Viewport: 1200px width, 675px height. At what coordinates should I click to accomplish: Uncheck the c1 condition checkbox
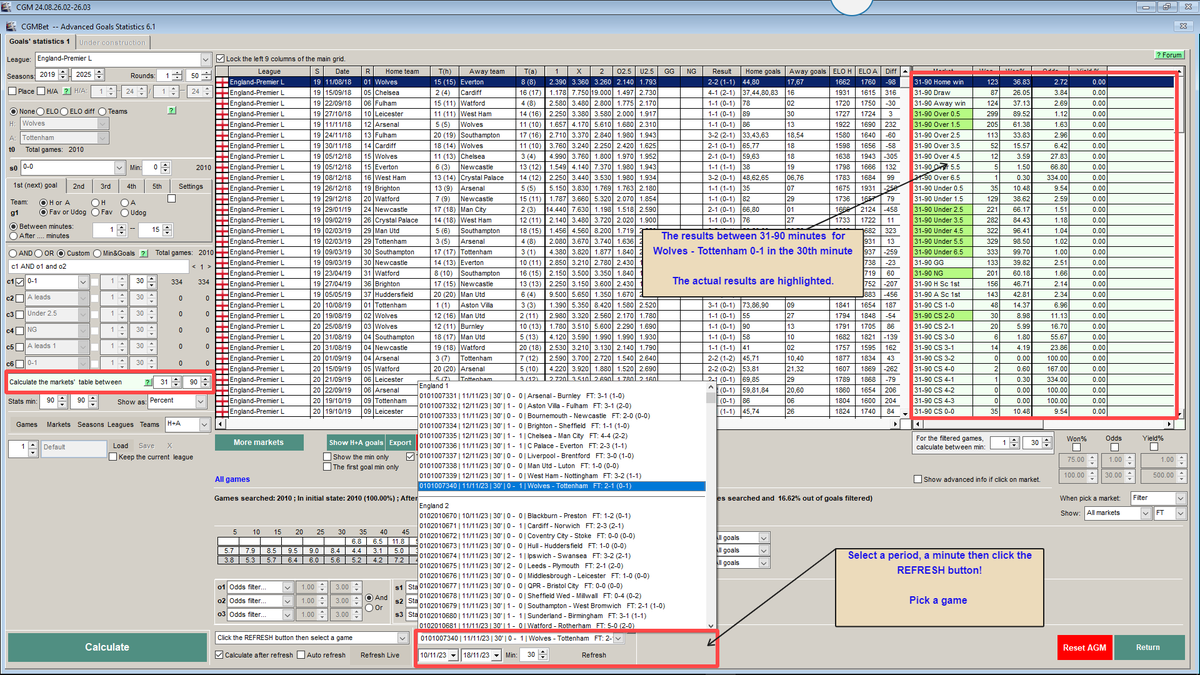[x=21, y=283]
